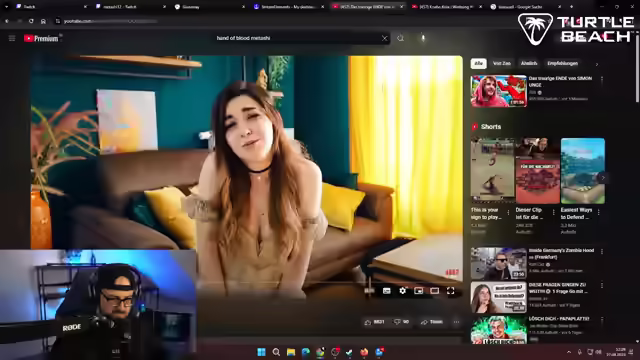Go back in the browser
The height and width of the screenshot is (360, 640).
point(7,21)
